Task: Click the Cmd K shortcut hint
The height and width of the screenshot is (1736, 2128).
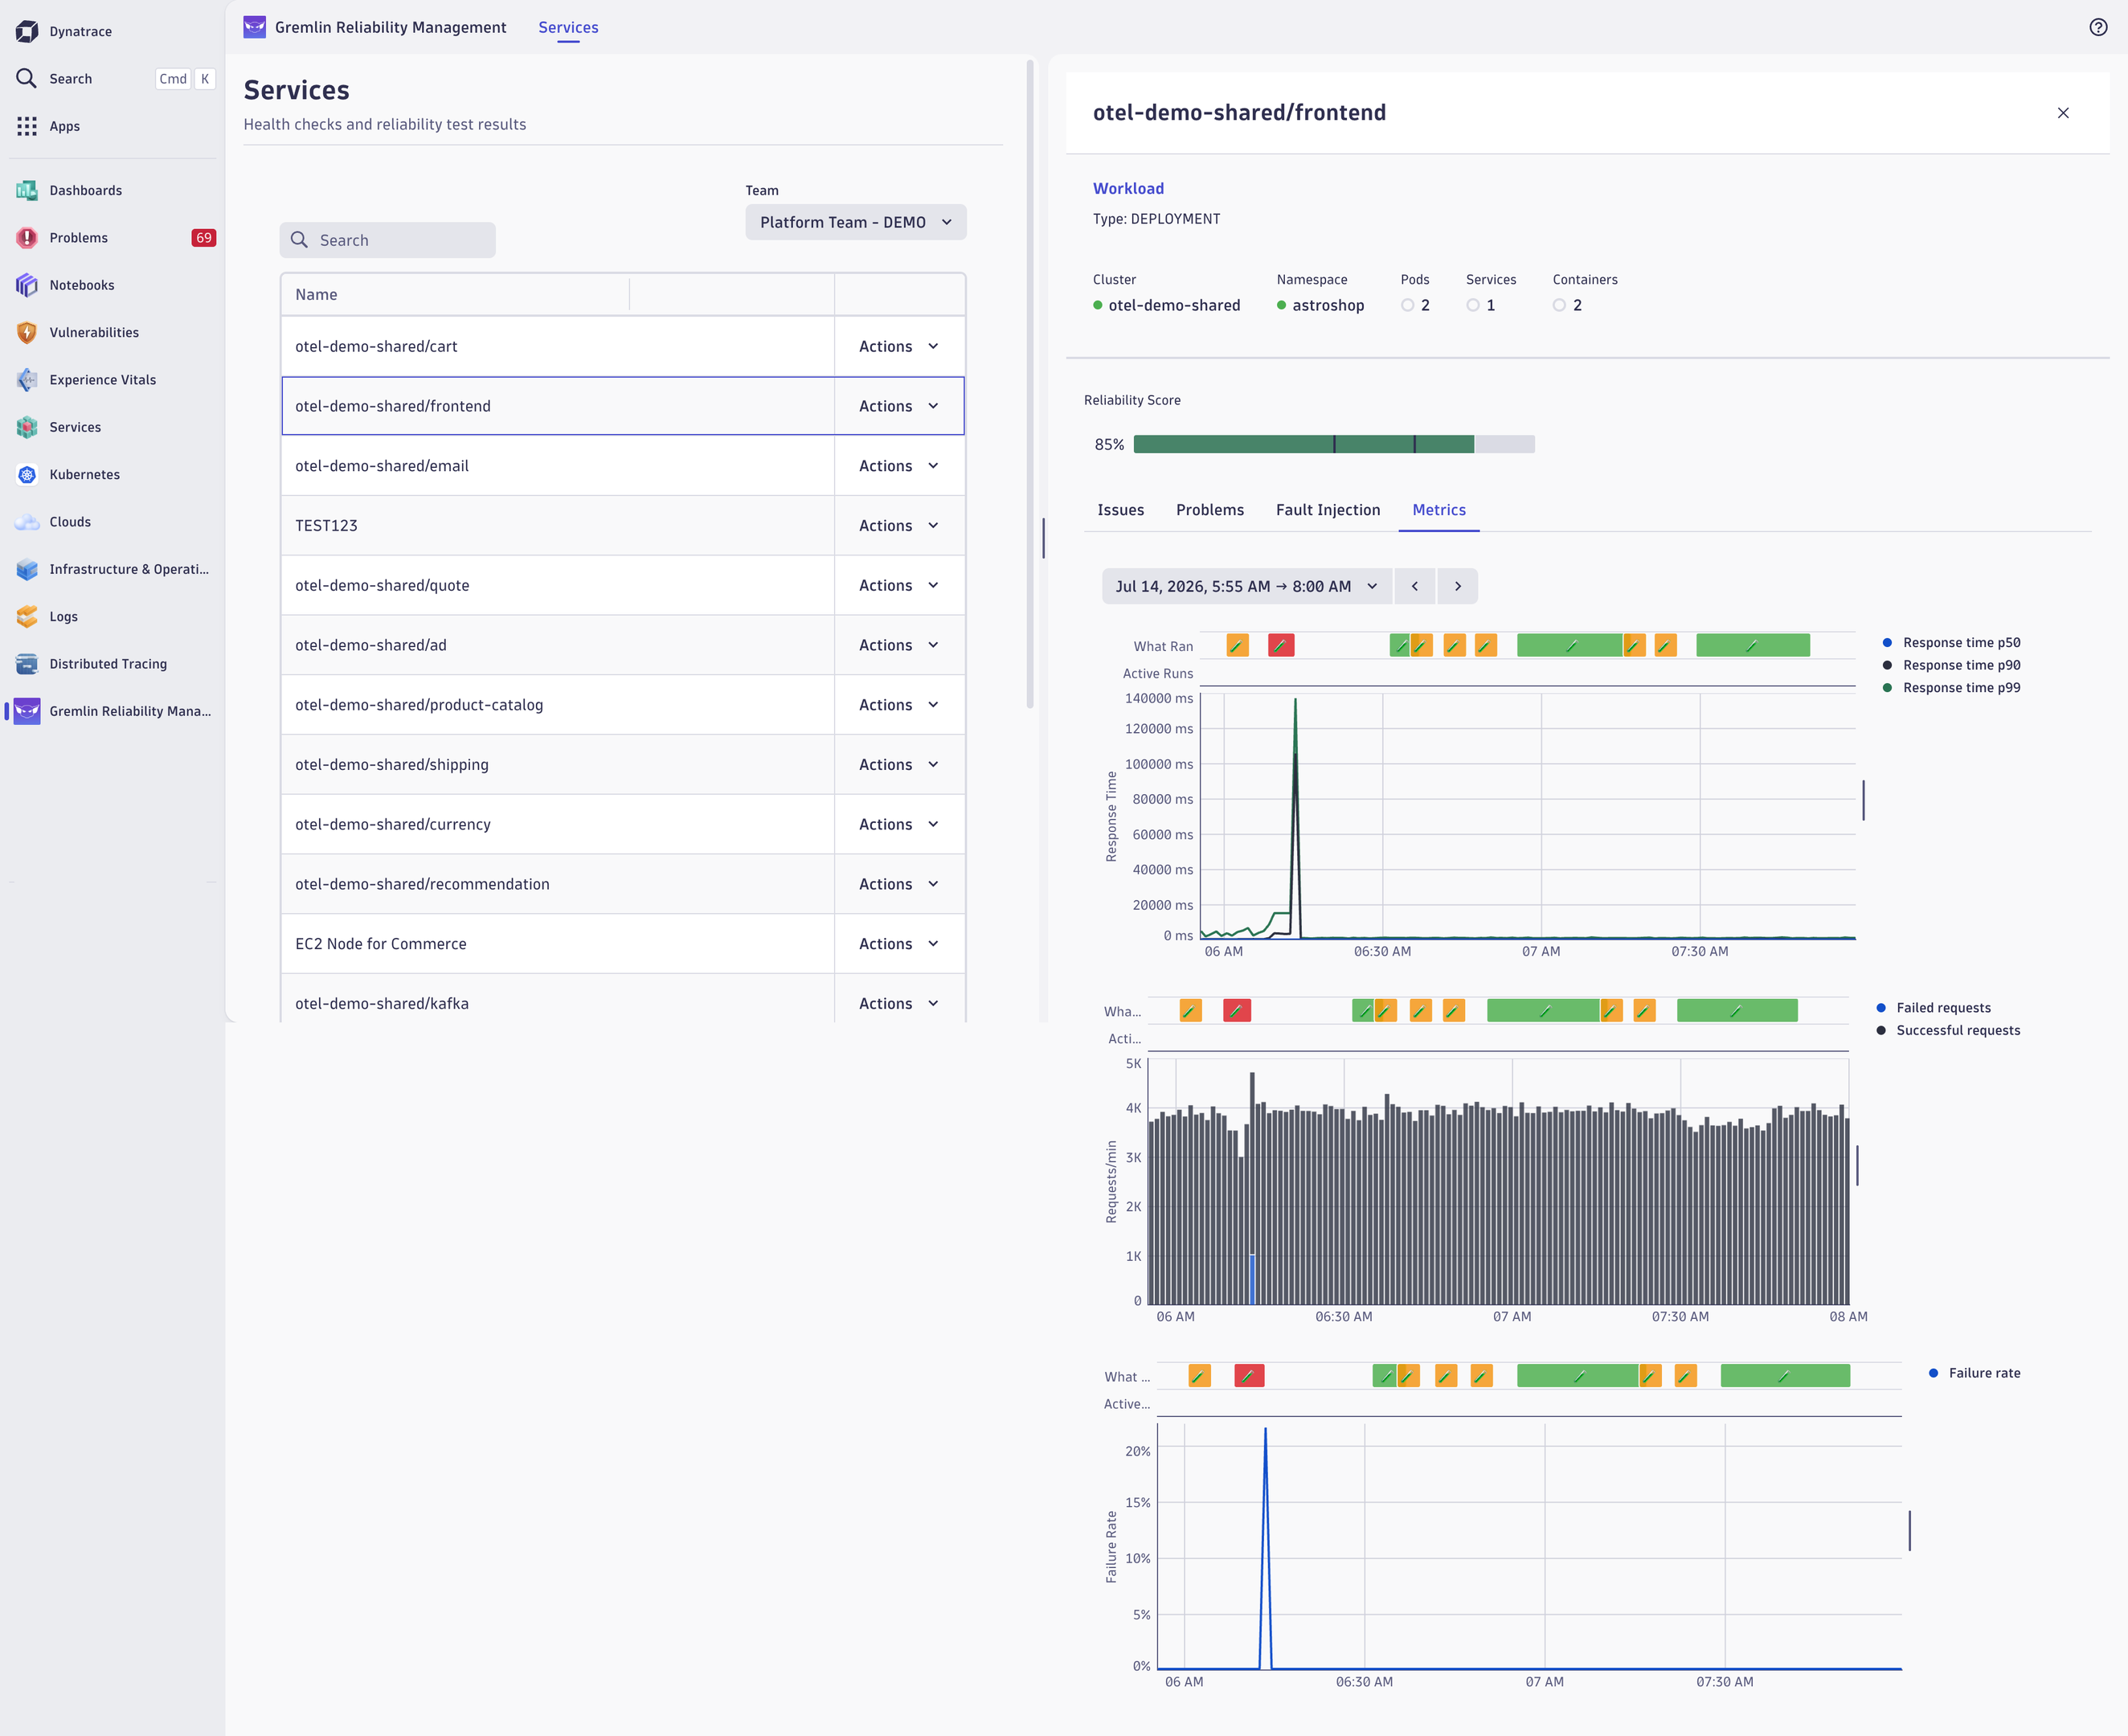Action: point(185,79)
